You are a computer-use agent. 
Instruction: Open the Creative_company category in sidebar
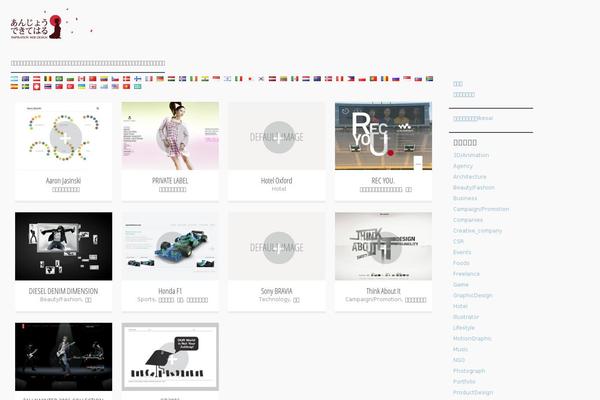[x=478, y=231]
